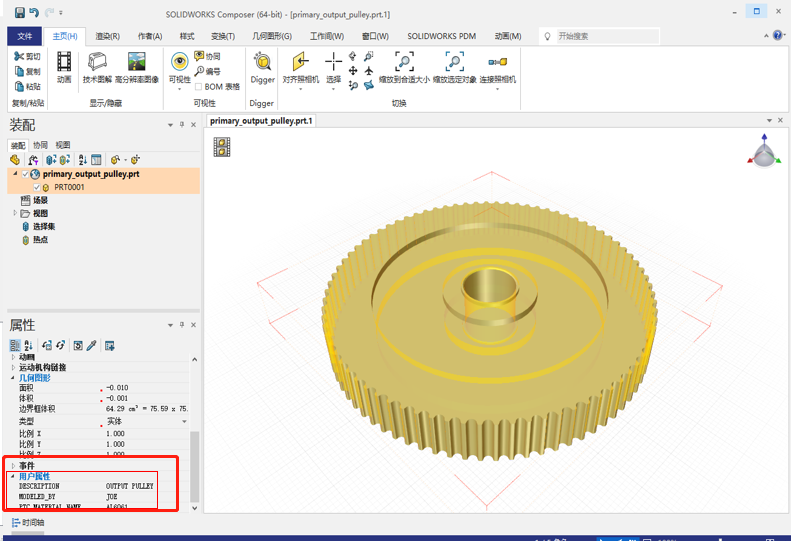This screenshot has height=541, width=791.
Task: Click the 缩放选定对象 zoom selection icon
Action: pyautogui.click(x=455, y=61)
